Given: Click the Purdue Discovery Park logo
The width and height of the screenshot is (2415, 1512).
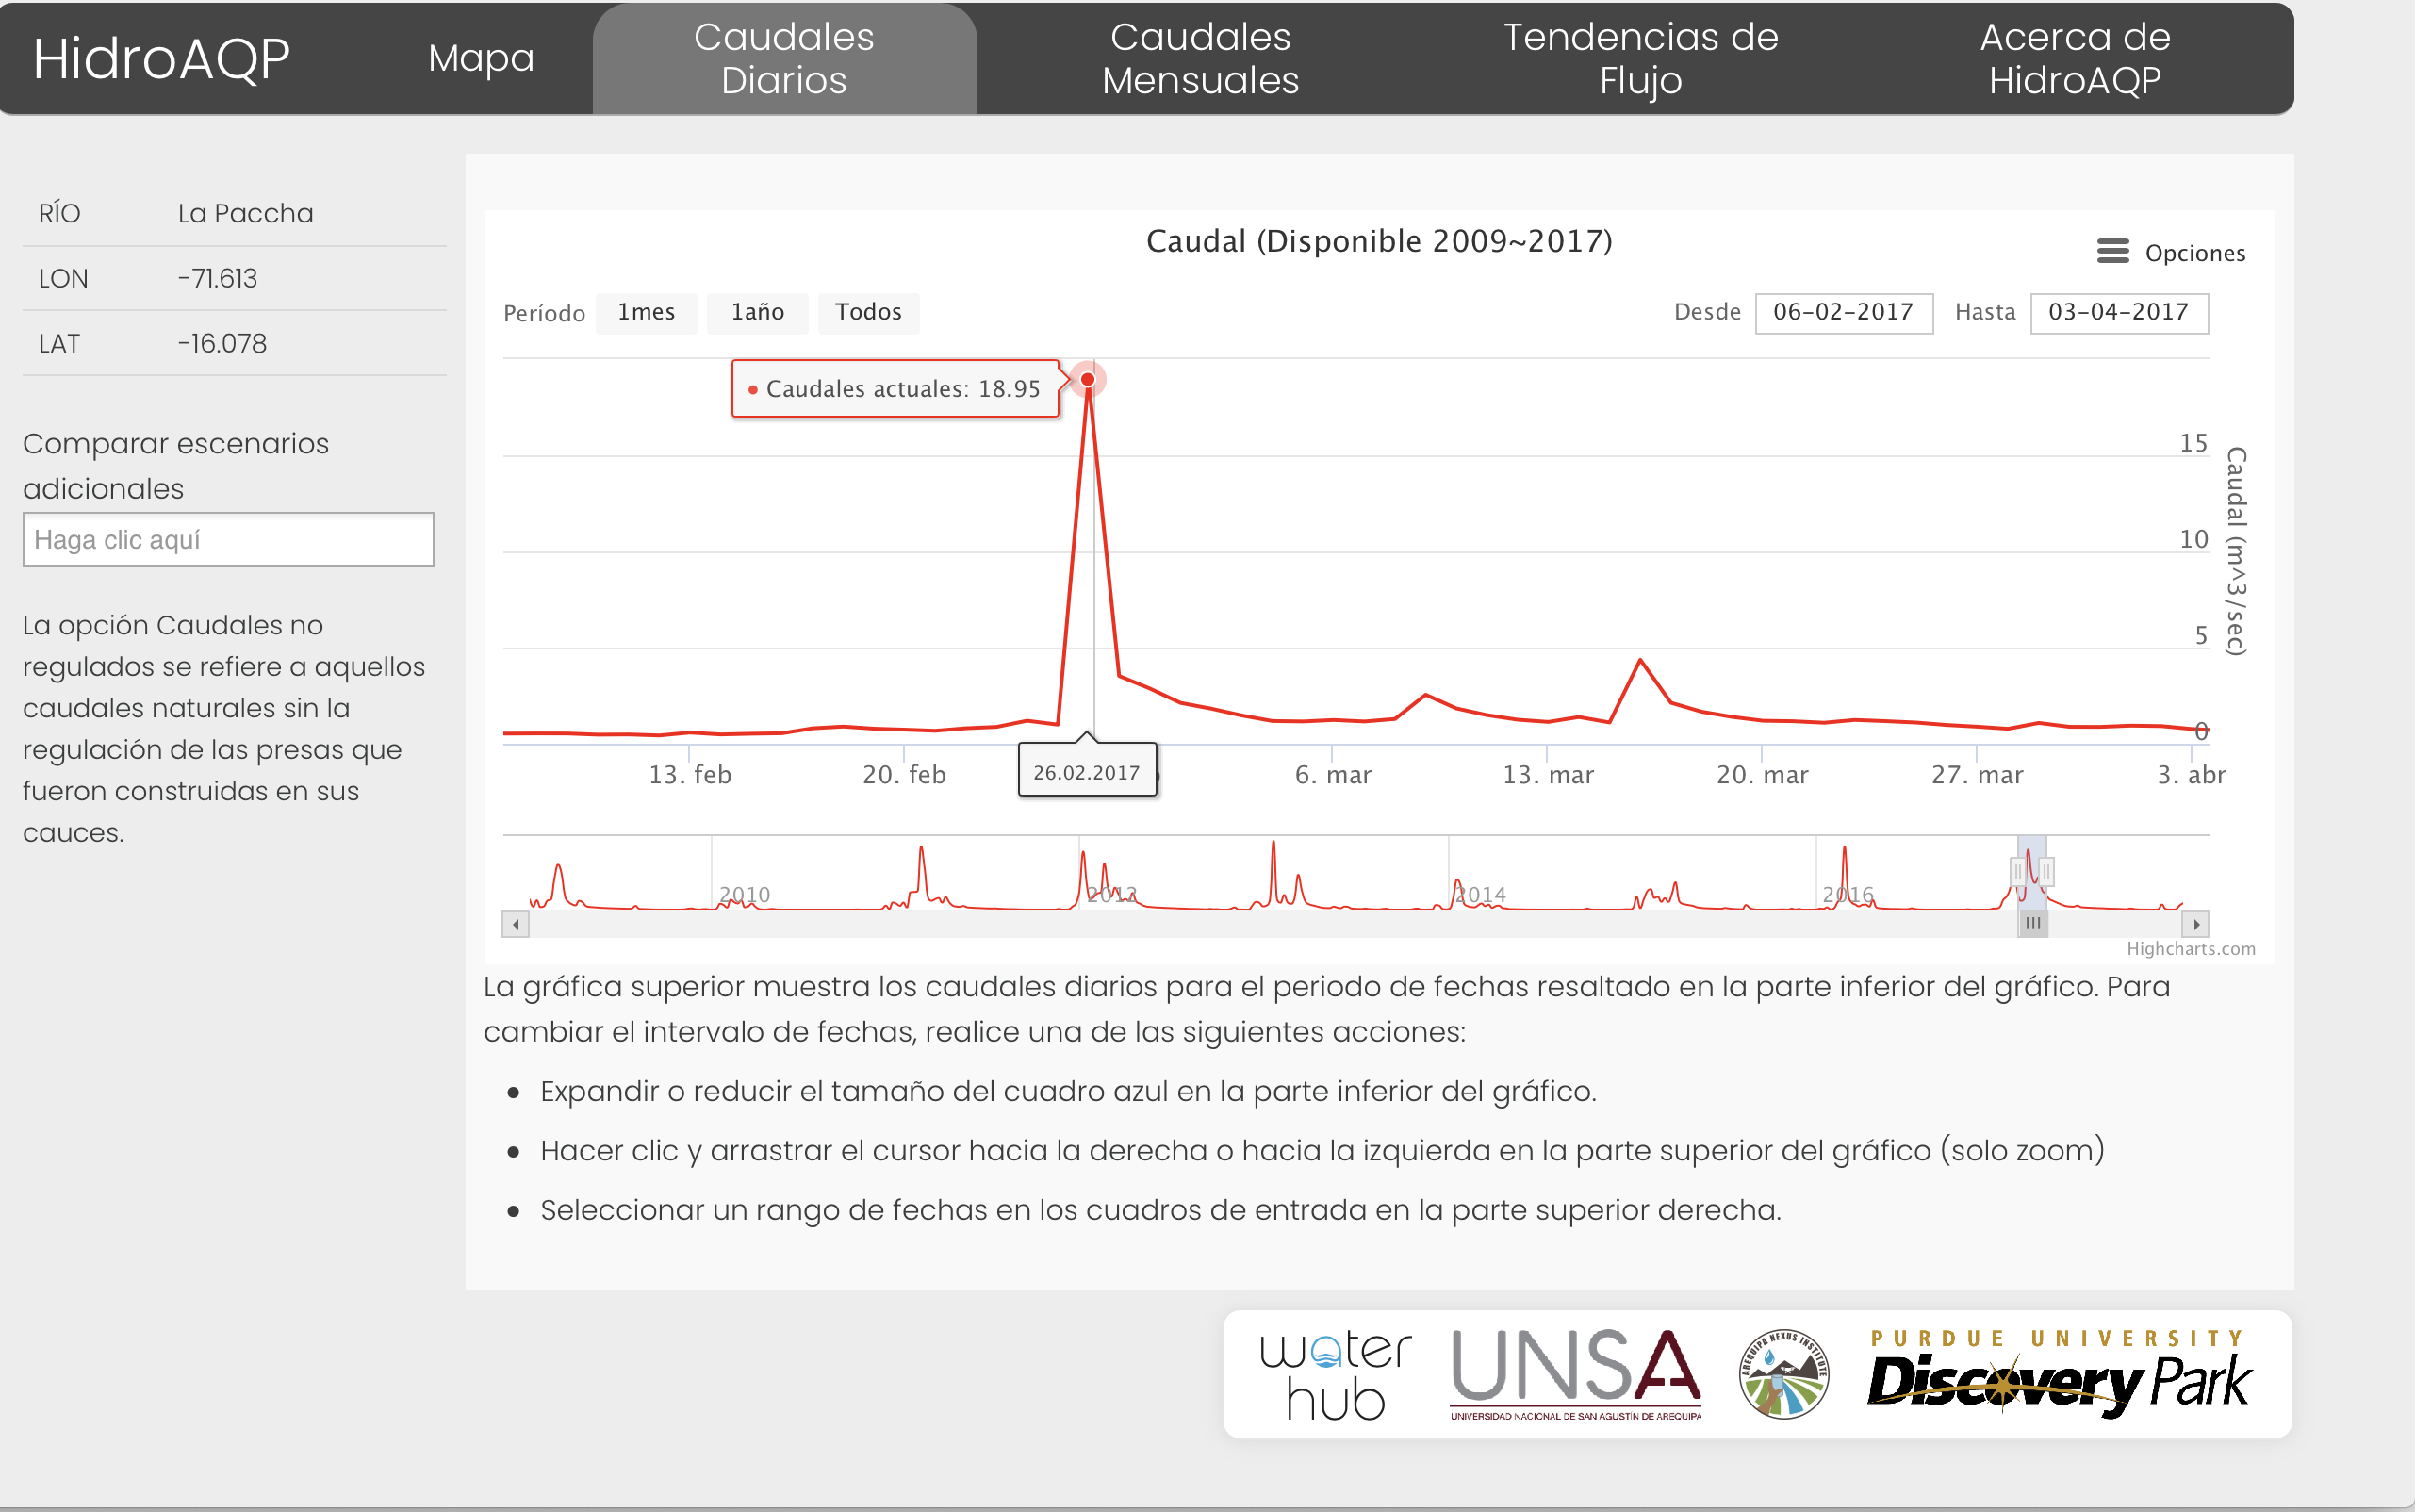Looking at the screenshot, I should click(2060, 1374).
